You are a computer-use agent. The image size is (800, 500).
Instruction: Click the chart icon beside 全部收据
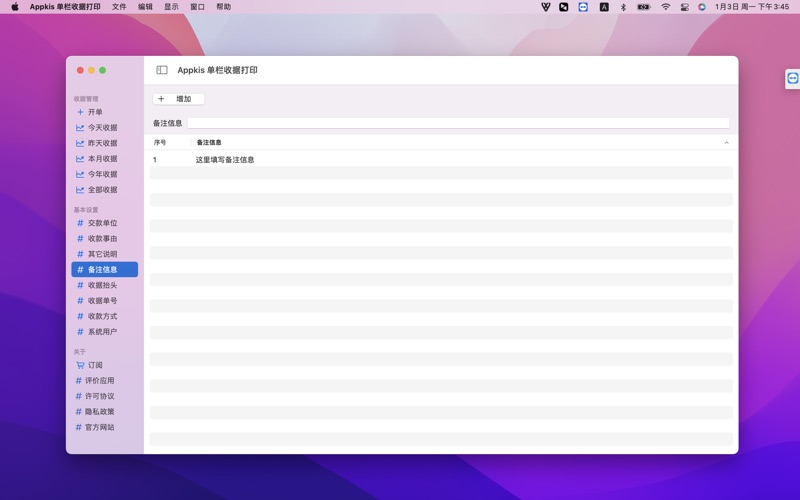80,190
